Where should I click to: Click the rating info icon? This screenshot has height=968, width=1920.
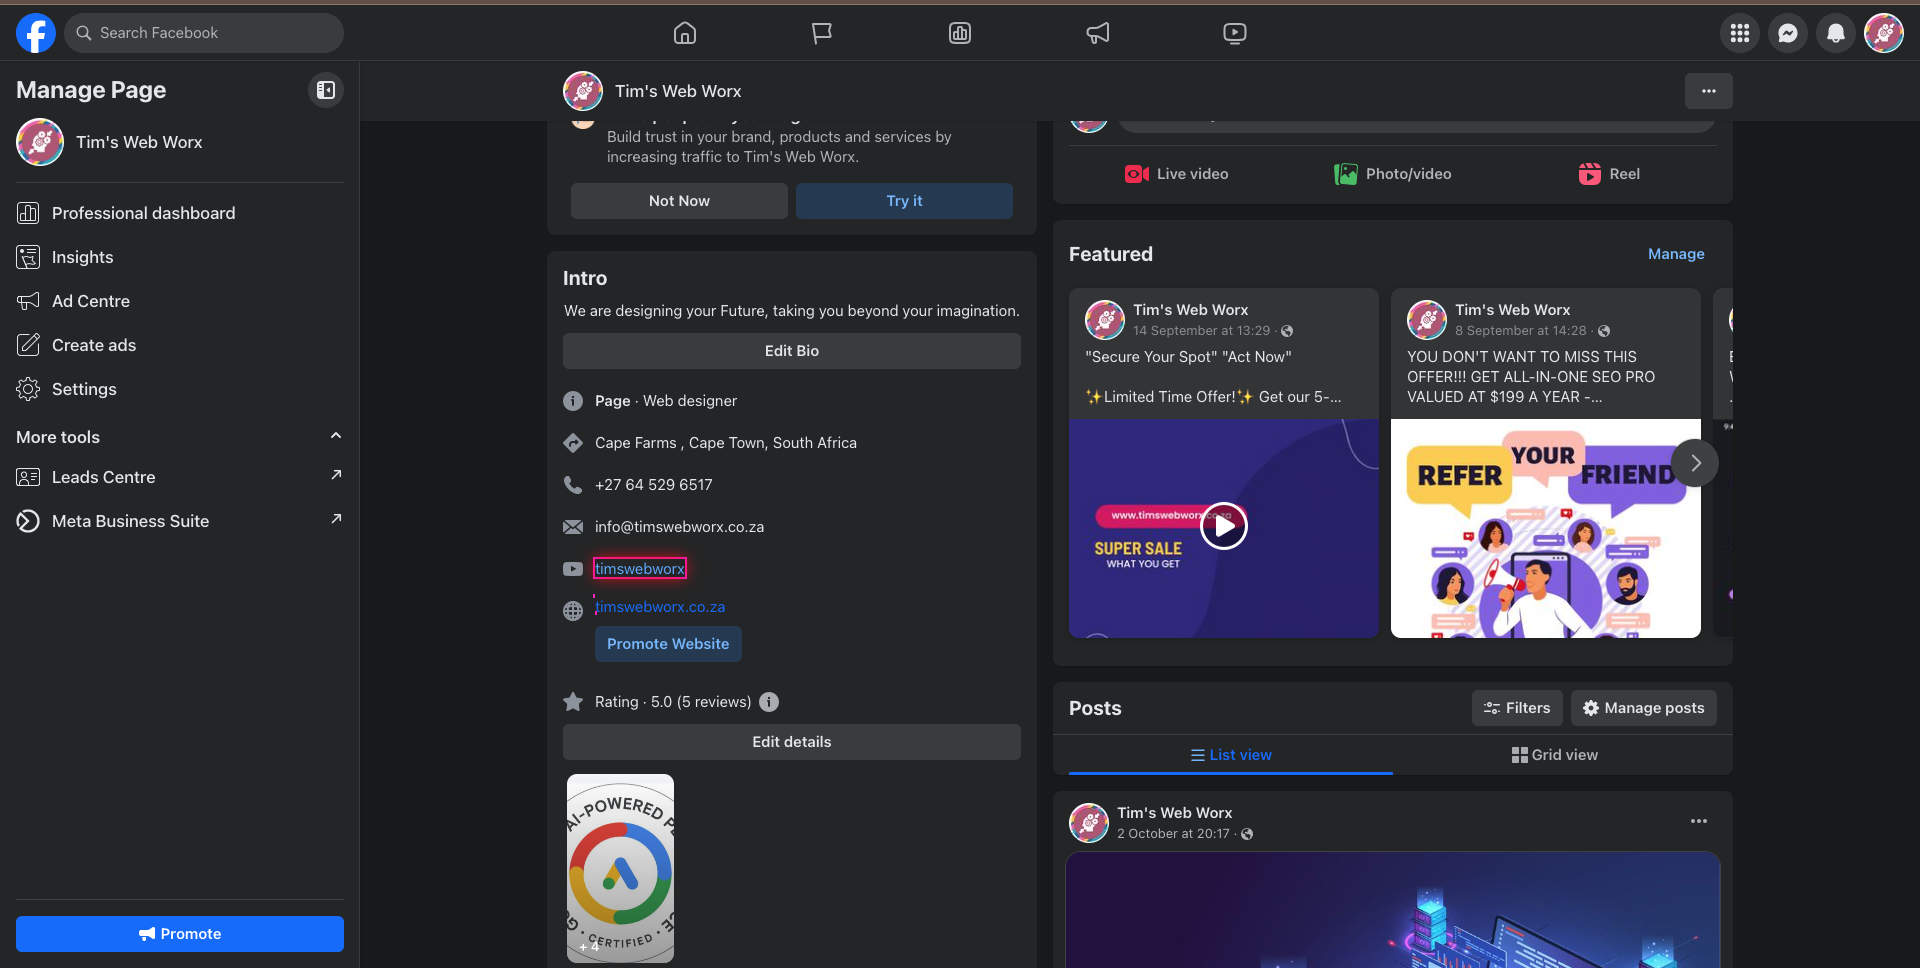coord(769,702)
